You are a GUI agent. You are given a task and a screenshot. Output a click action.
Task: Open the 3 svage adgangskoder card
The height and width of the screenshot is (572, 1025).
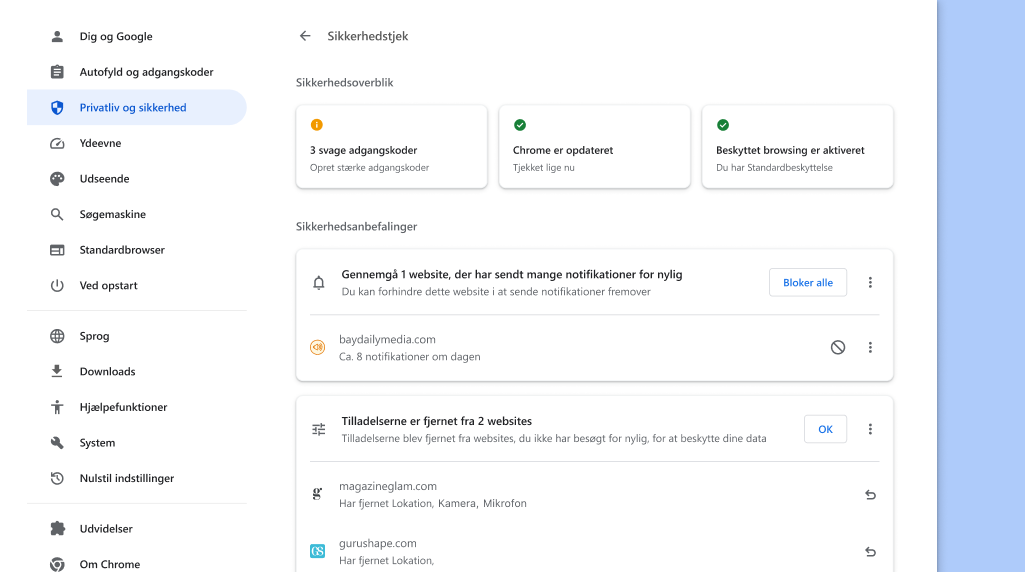(x=392, y=146)
